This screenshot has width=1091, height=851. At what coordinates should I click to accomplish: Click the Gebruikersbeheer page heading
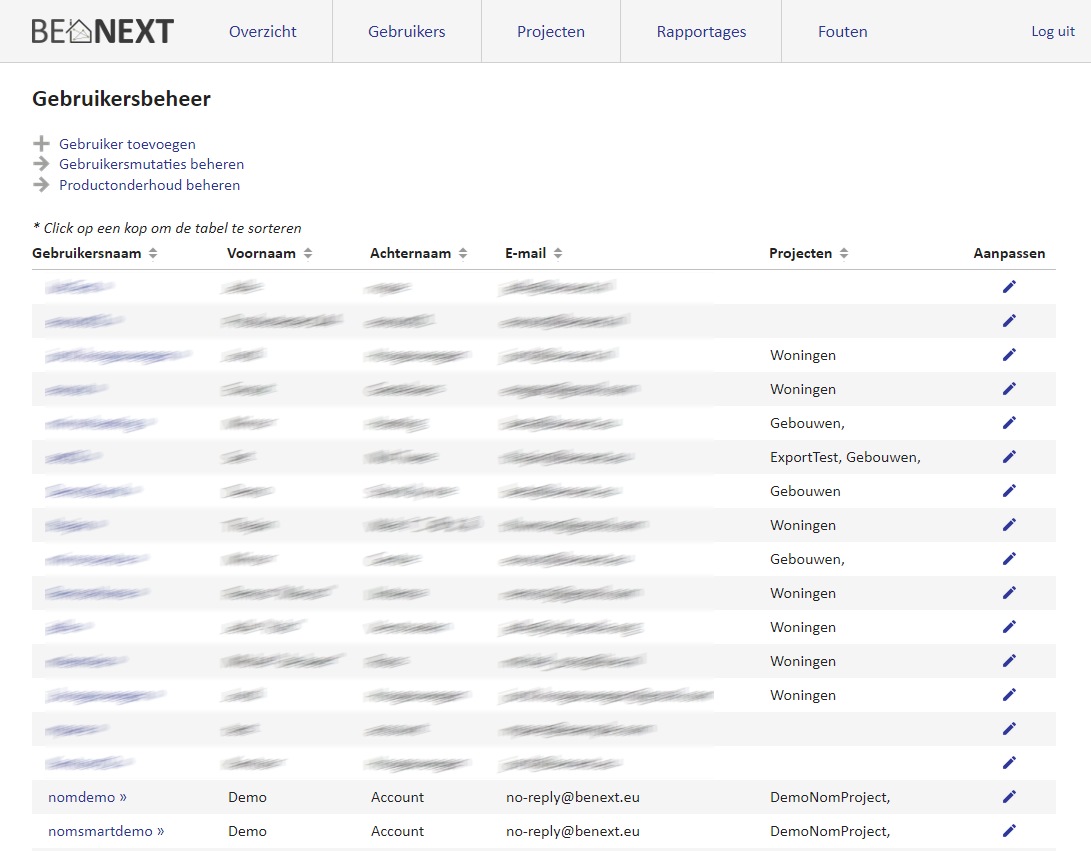(x=121, y=99)
